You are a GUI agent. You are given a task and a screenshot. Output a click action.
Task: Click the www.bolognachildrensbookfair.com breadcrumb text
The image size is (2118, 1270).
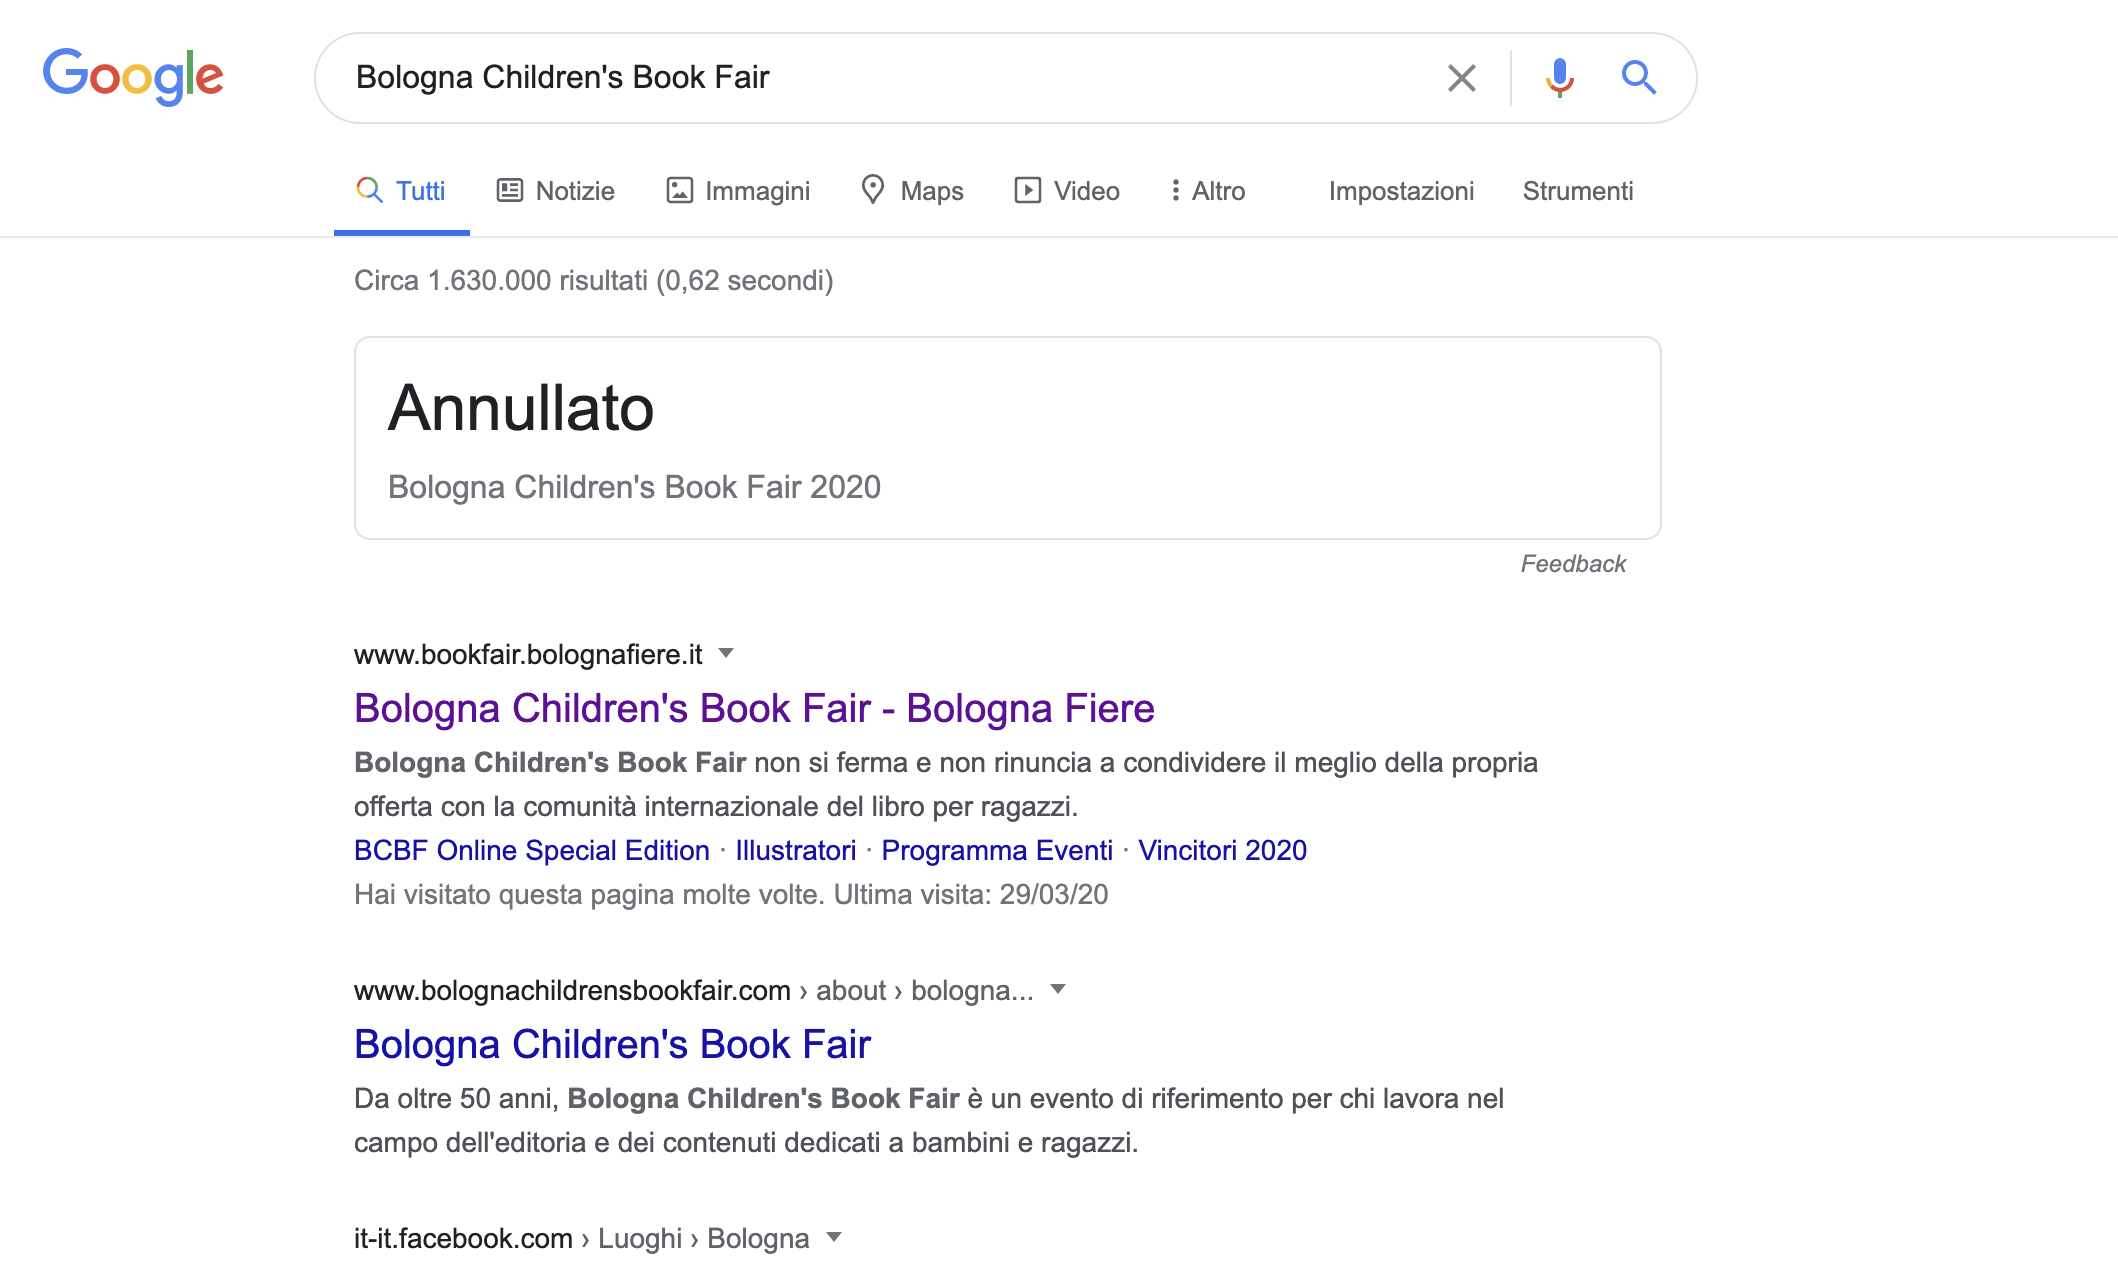(694, 990)
